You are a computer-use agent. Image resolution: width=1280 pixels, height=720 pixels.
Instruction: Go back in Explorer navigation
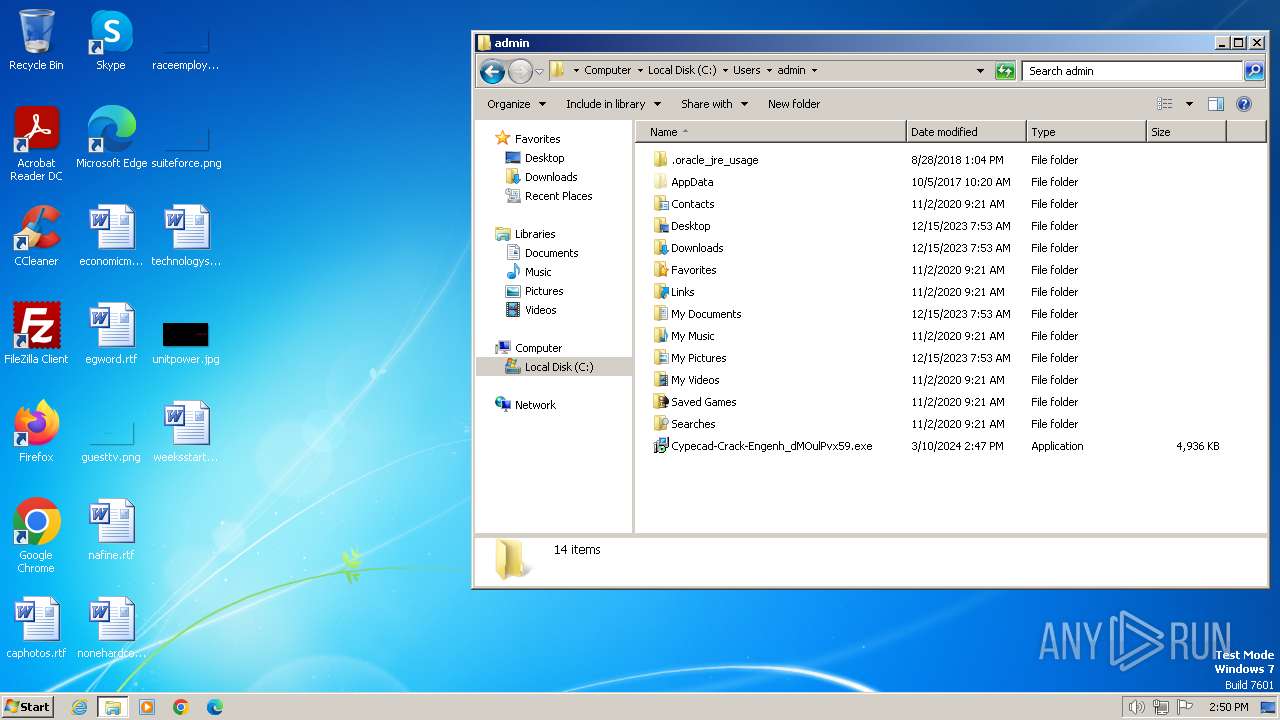pyautogui.click(x=492, y=71)
